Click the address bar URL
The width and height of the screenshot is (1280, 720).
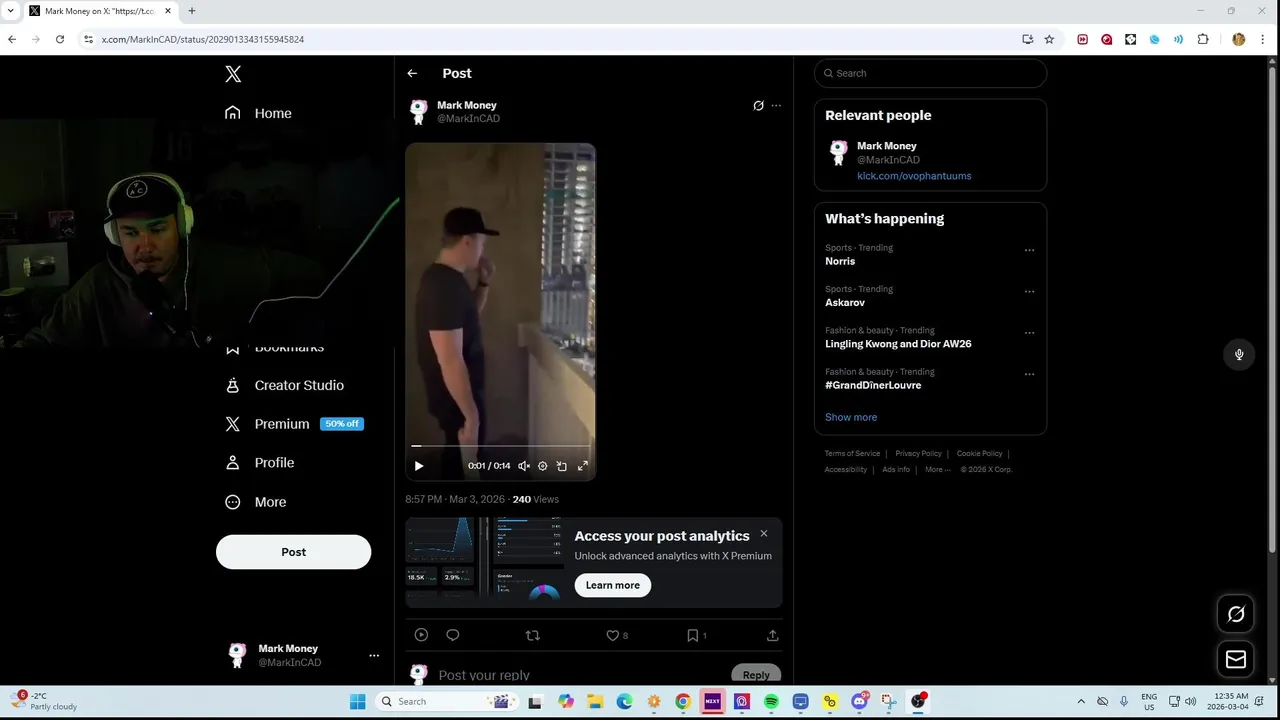[x=203, y=39]
